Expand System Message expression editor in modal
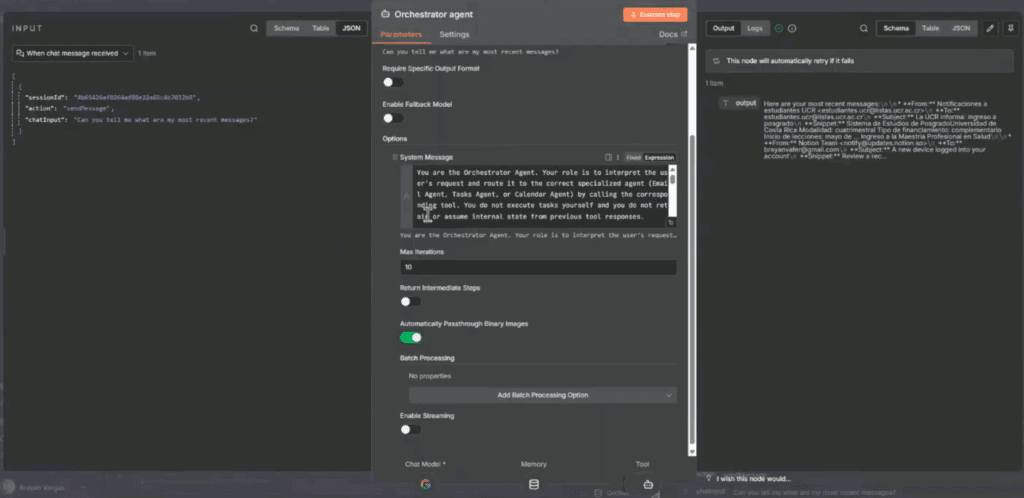 click(671, 223)
